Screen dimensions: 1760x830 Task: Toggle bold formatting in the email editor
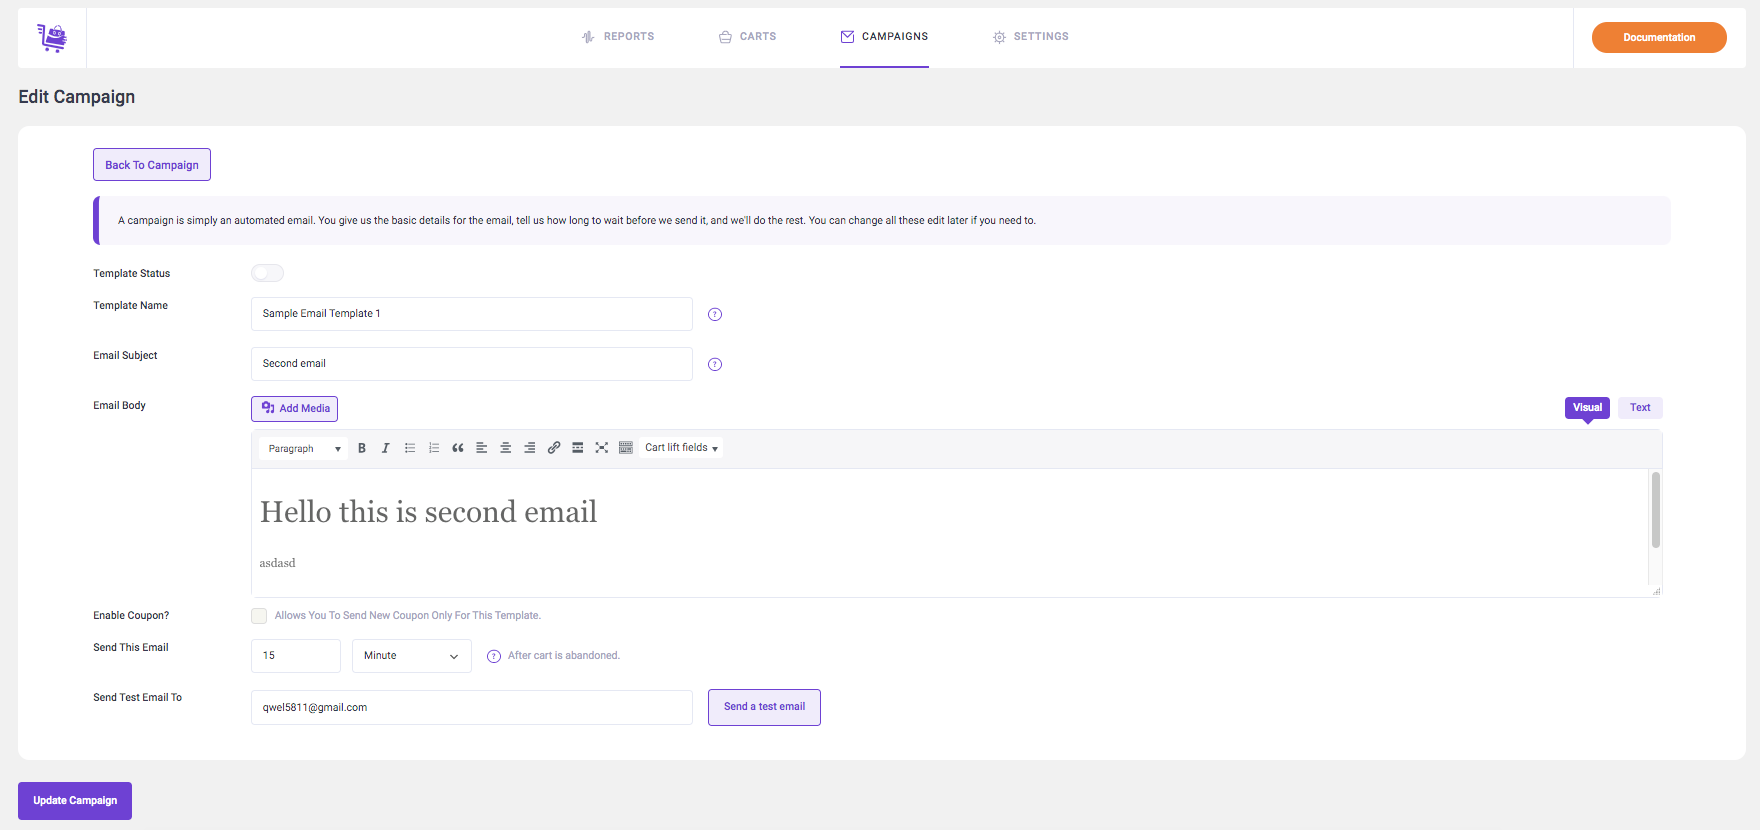click(x=362, y=448)
